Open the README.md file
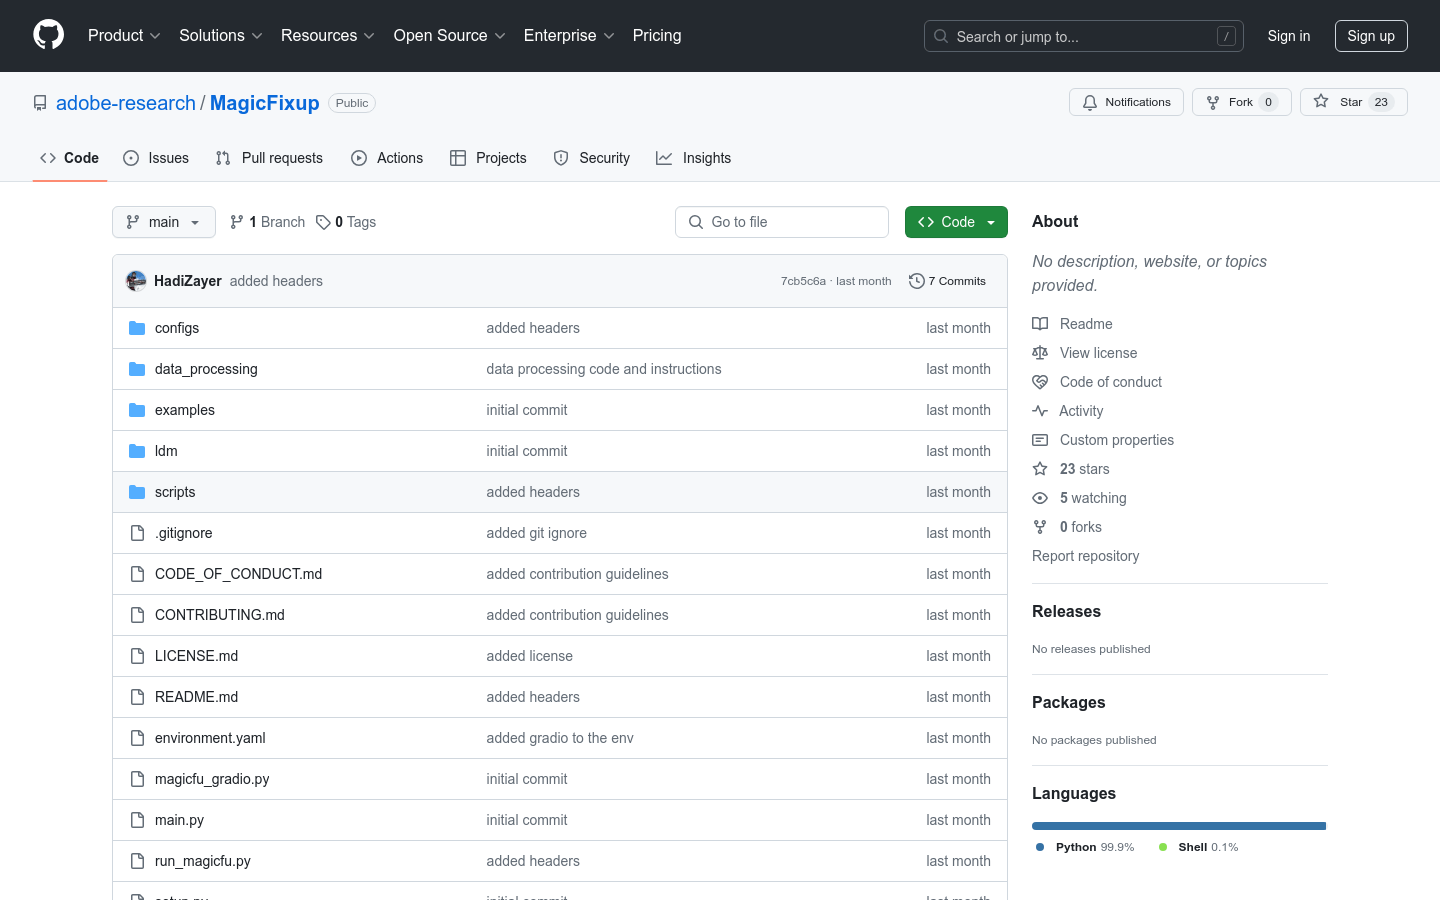The image size is (1440, 900). coord(196,697)
